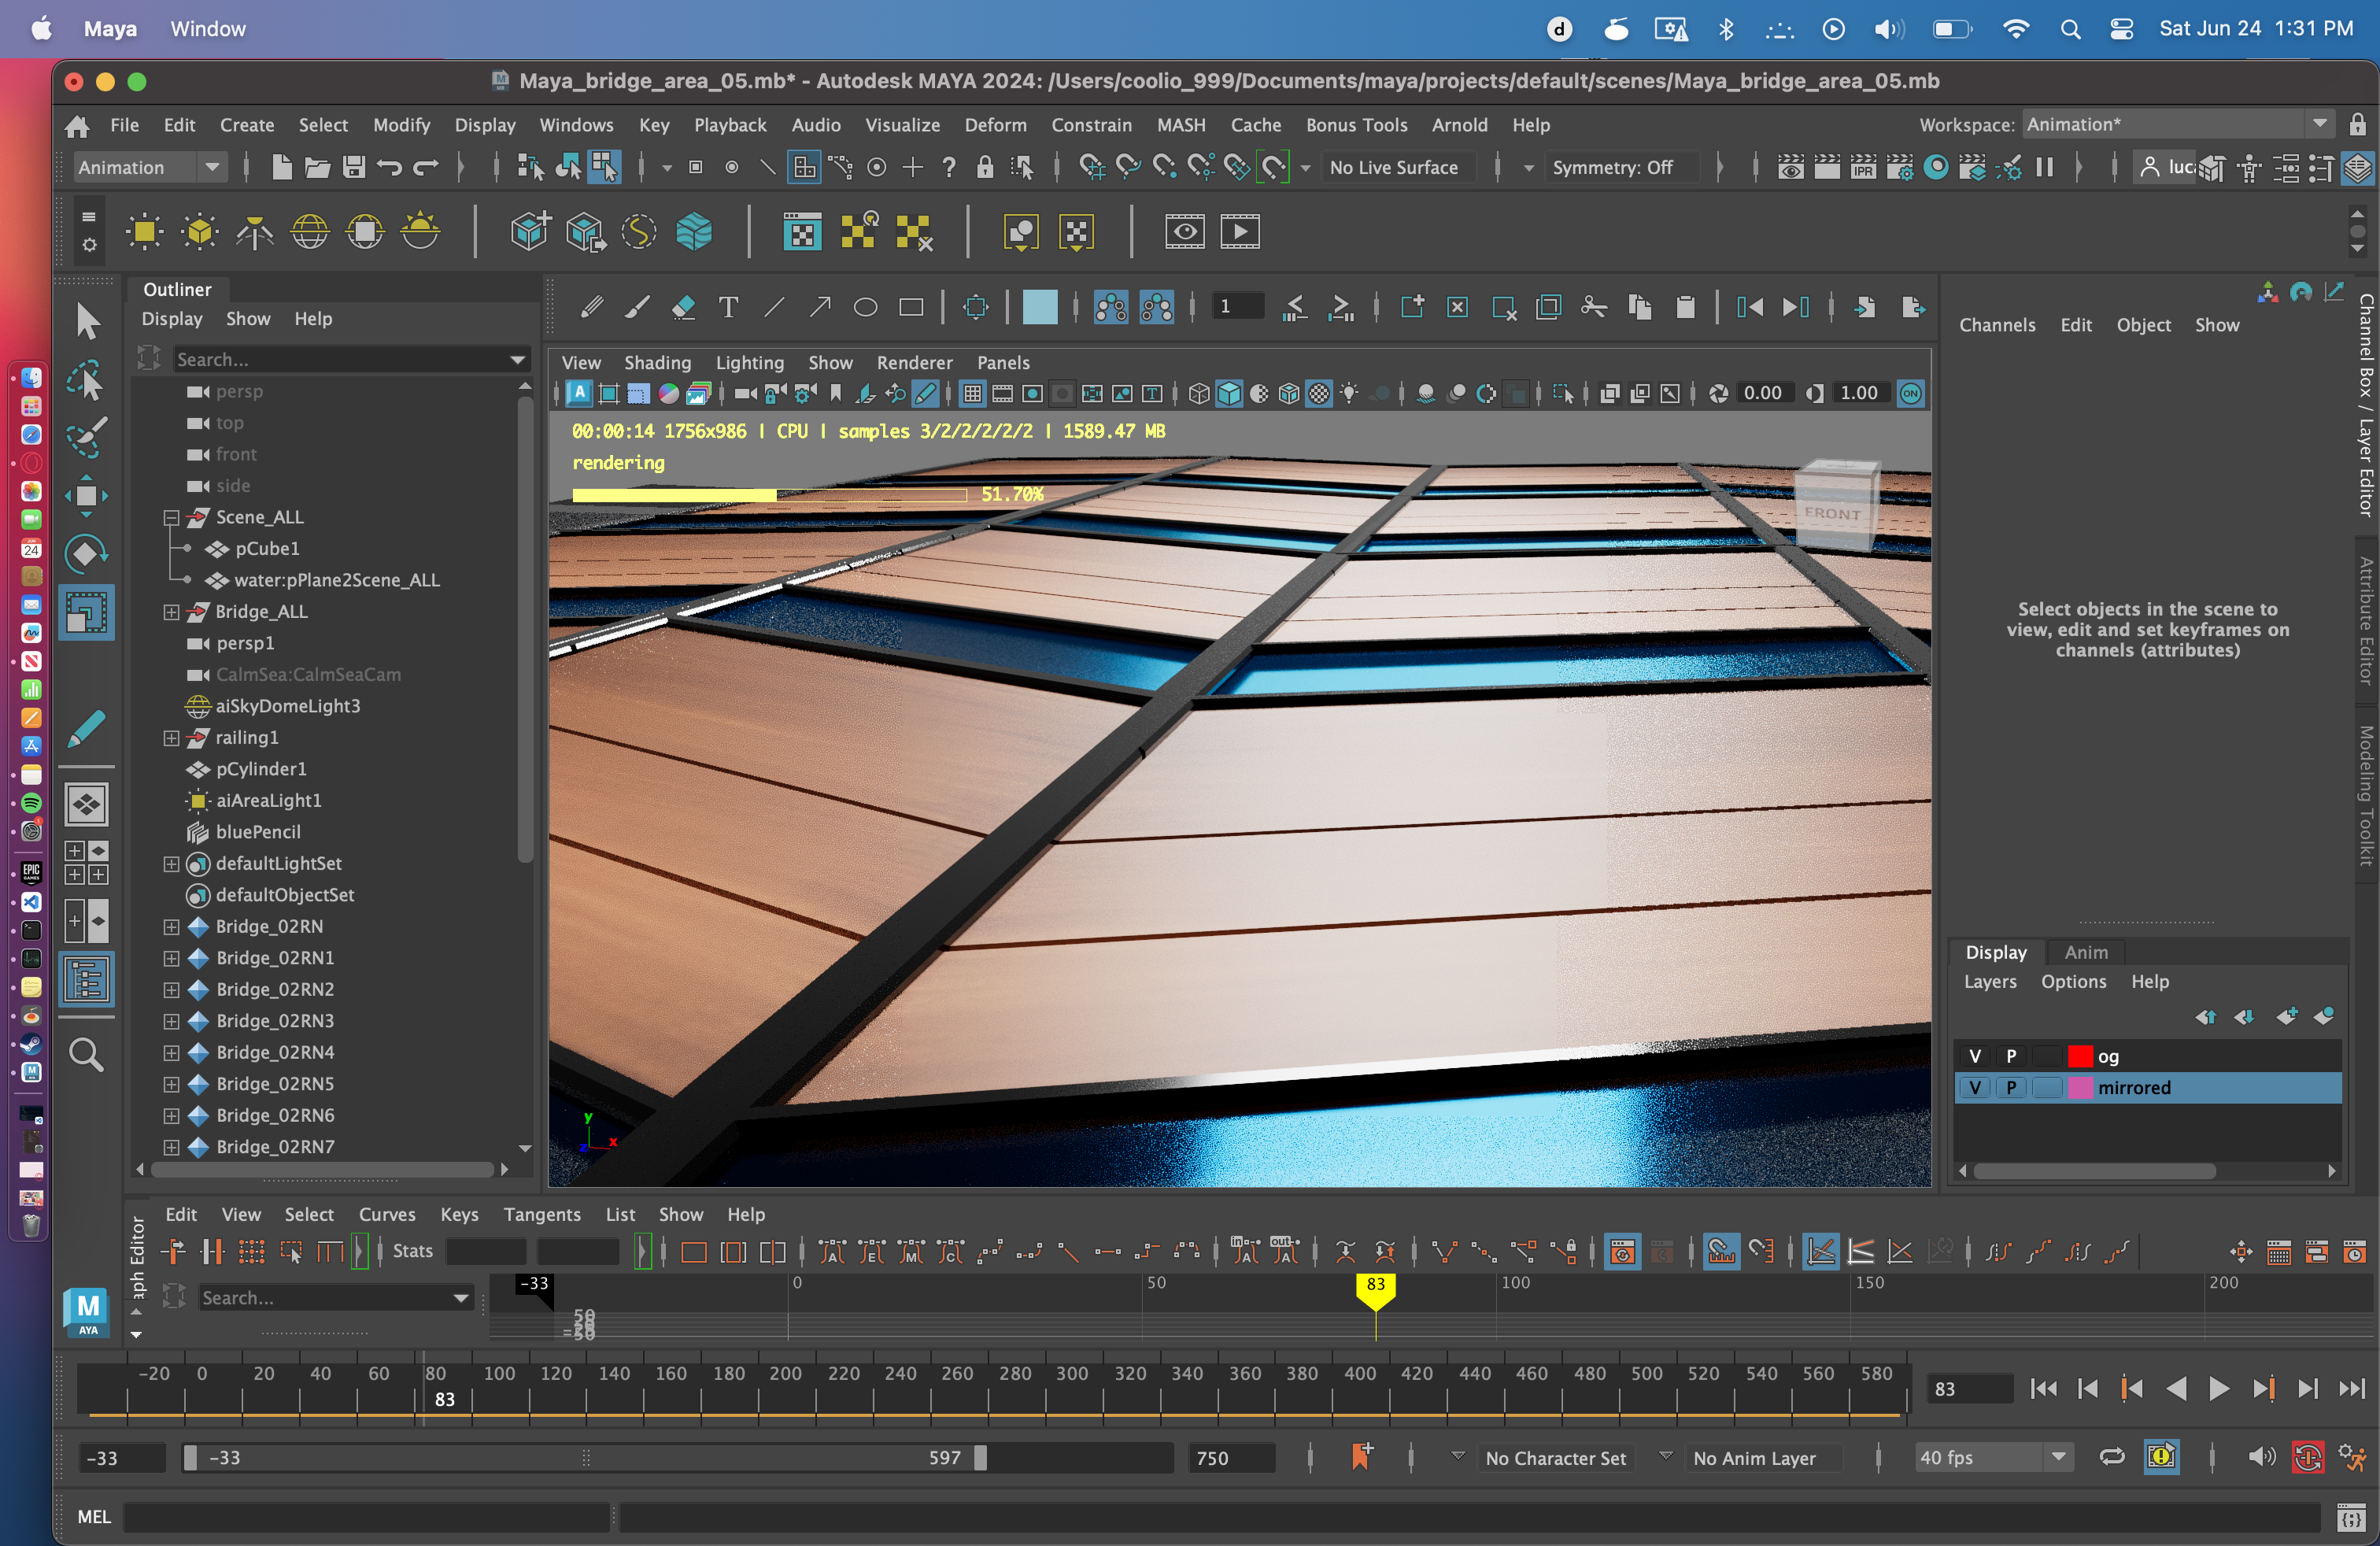This screenshot has width=2380, height=1546.
Task: Select the Blue Pencil tool in the viewport toolbar
Action: (927, 393)
